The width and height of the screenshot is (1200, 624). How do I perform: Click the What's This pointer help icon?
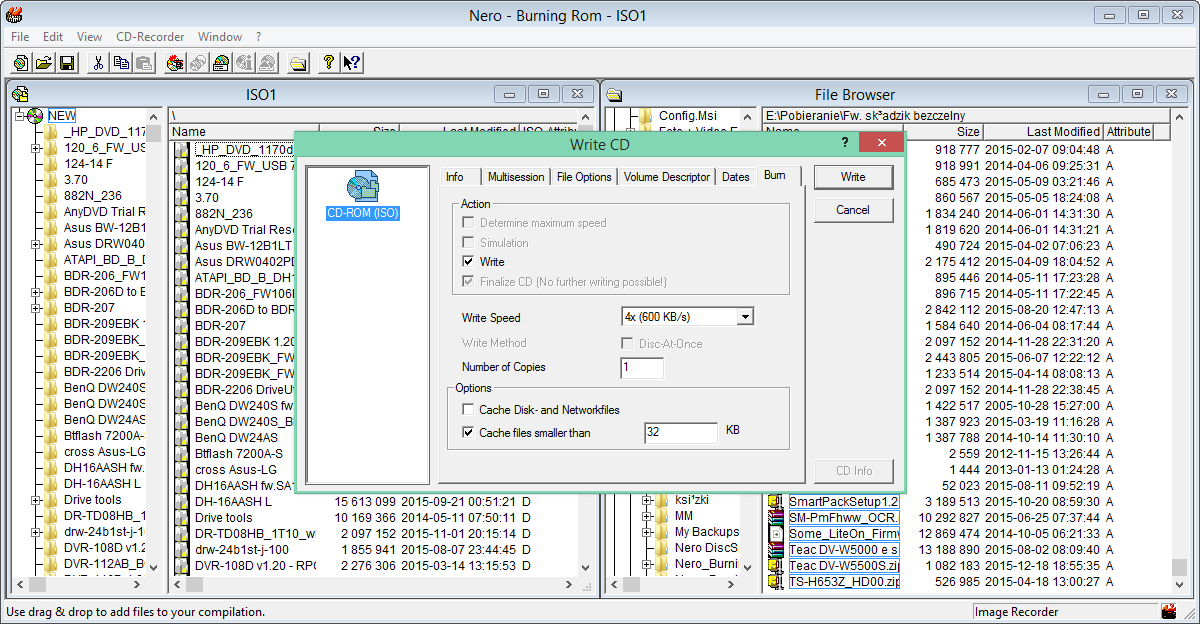[351, 63]
